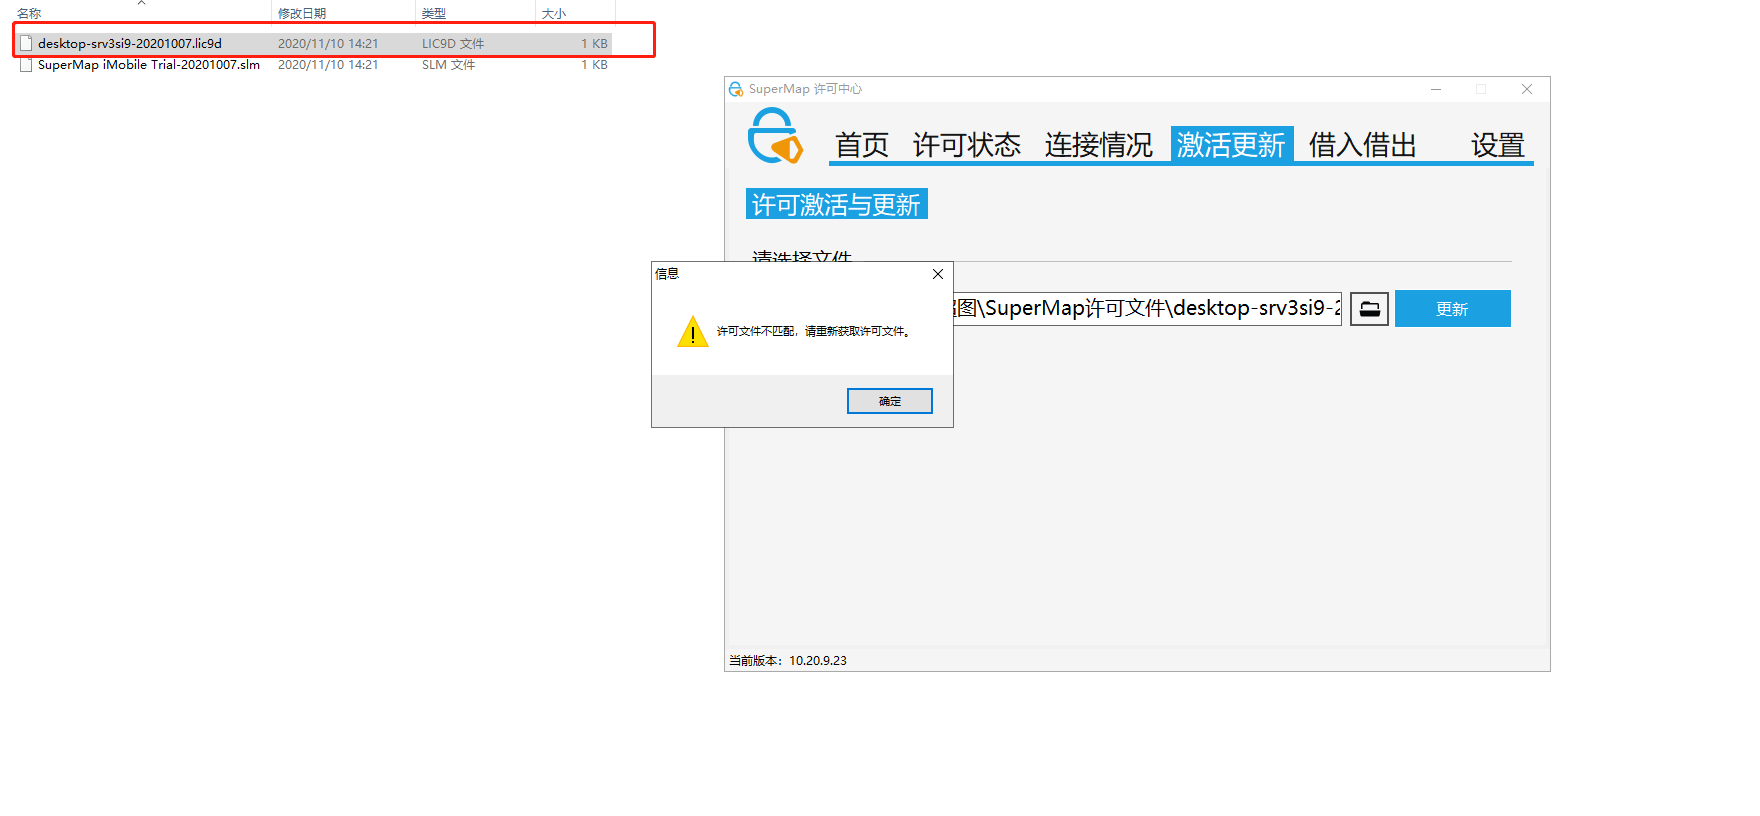
Task: Click the SuperMap iMobile Trial .slm file icon
Action: [x=26, y=64]
